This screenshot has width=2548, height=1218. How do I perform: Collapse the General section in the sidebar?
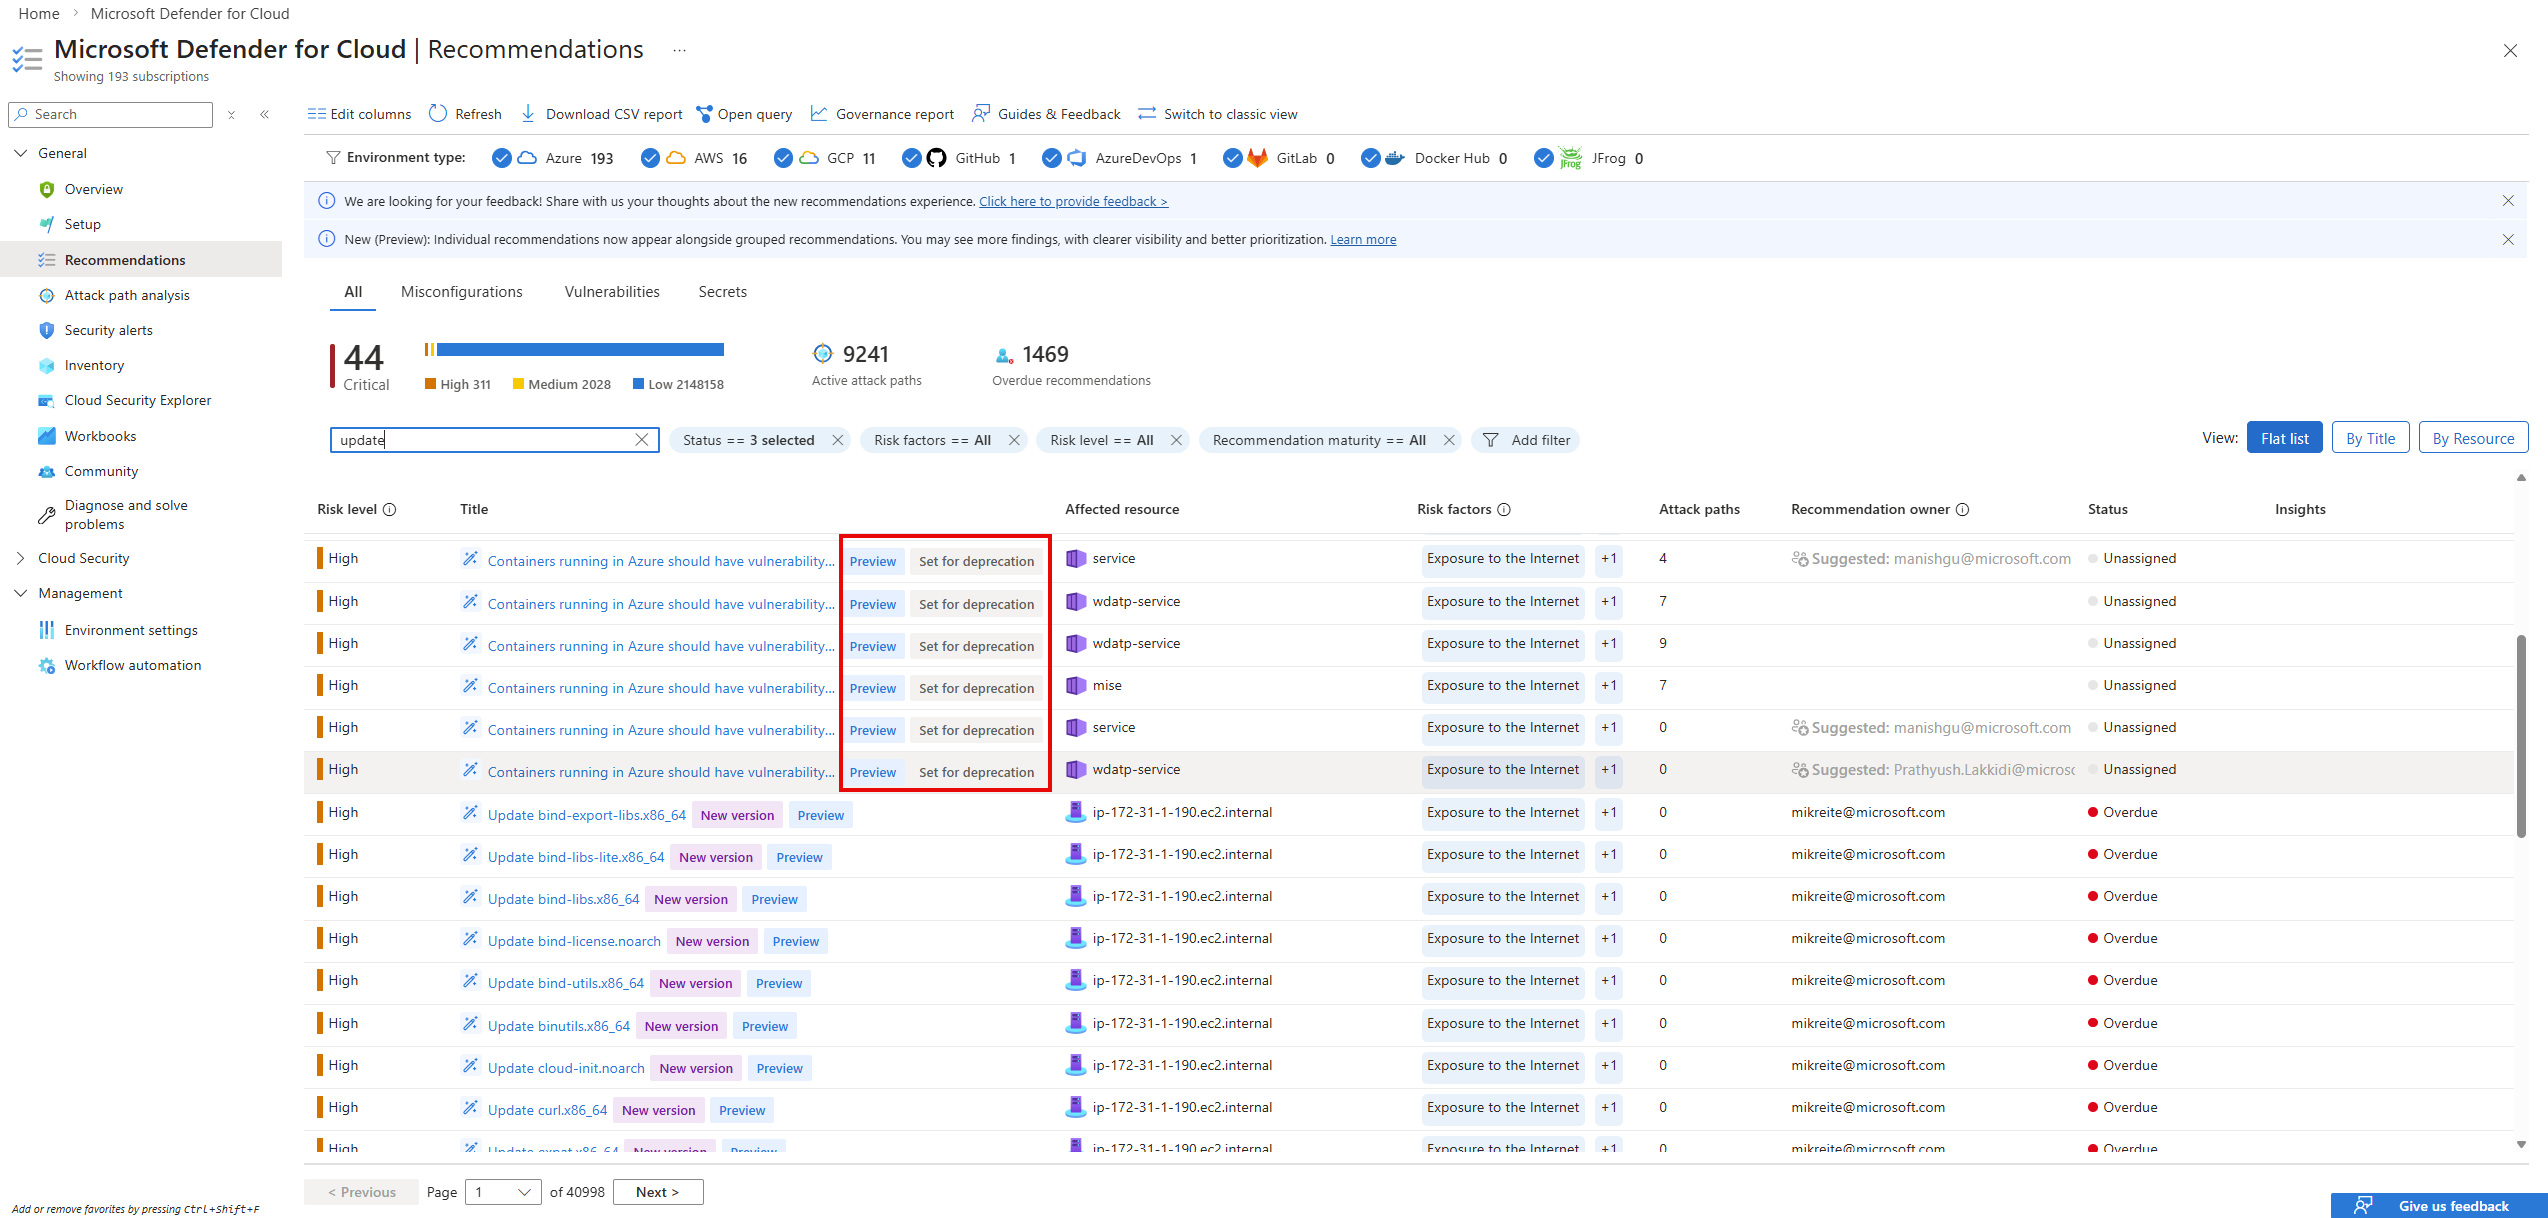[21, 152]
